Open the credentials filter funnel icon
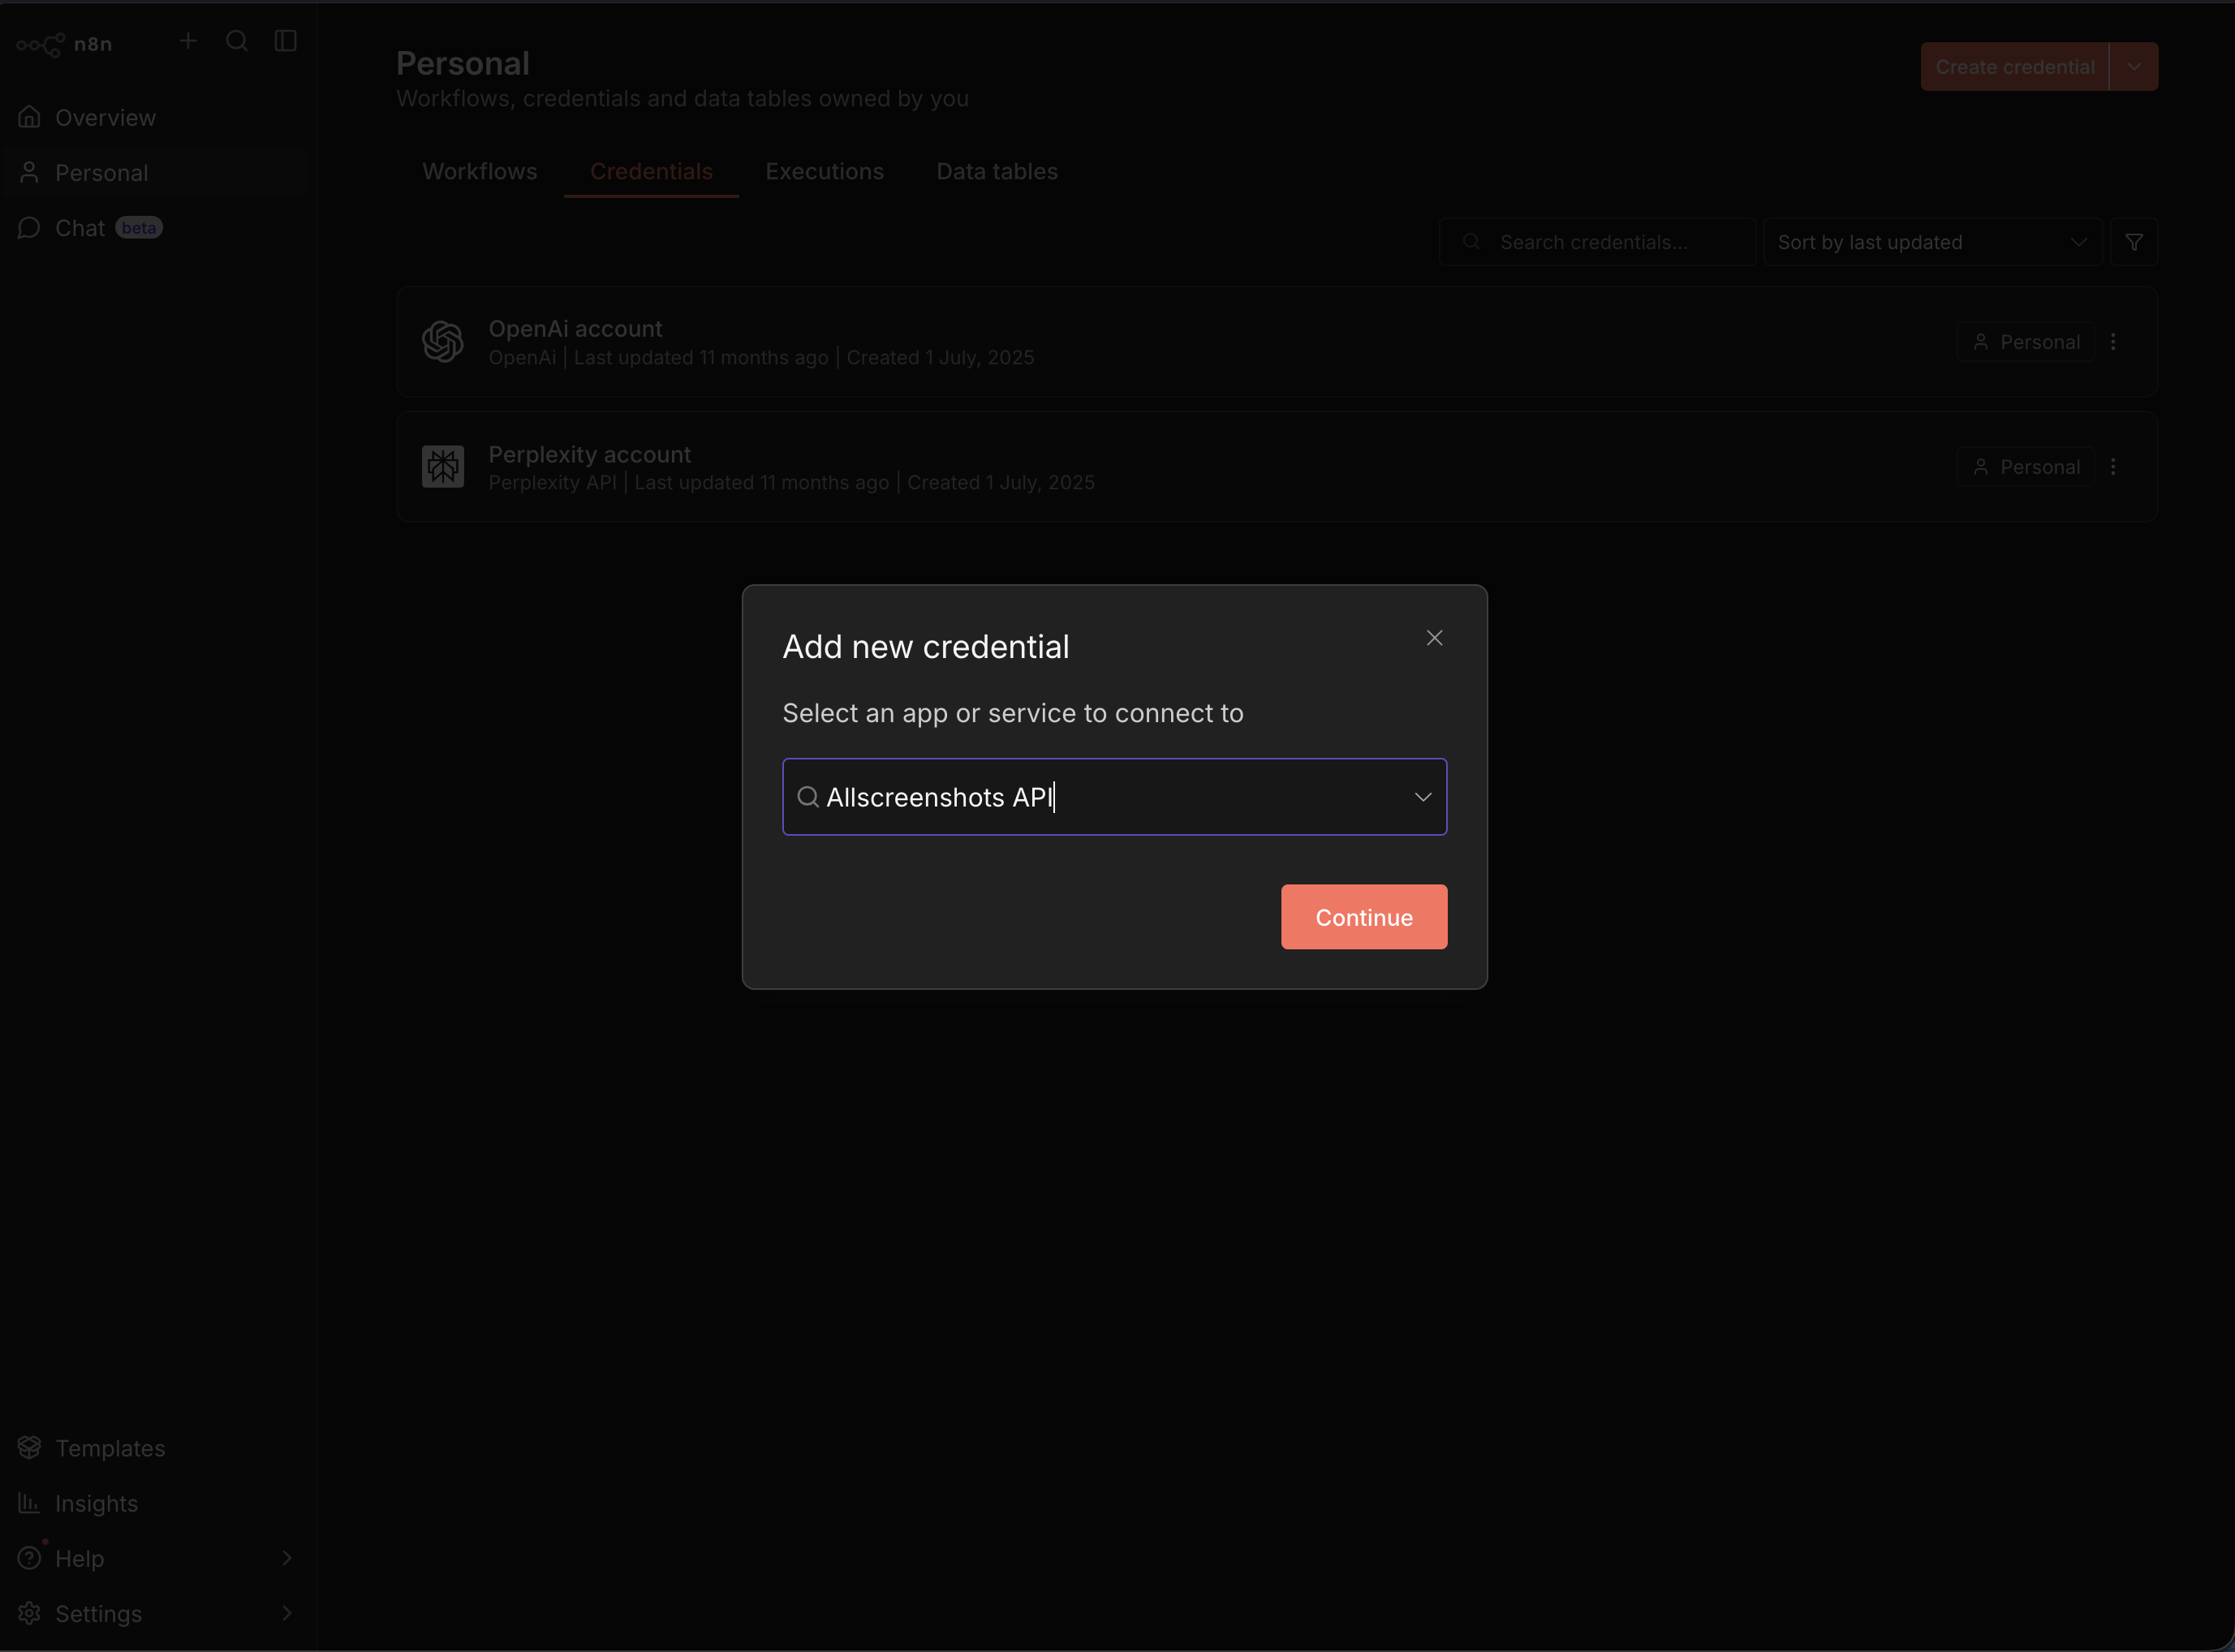 (2134, 242)
